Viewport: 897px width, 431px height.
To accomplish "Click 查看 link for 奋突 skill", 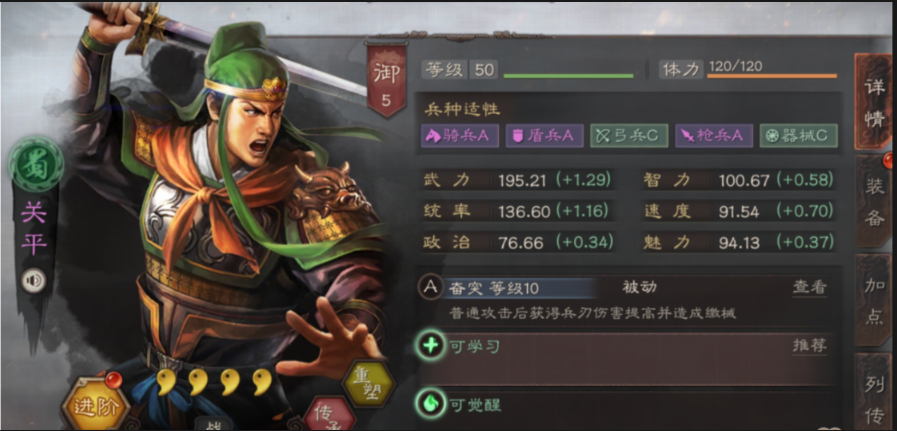I will pos(809,287).
